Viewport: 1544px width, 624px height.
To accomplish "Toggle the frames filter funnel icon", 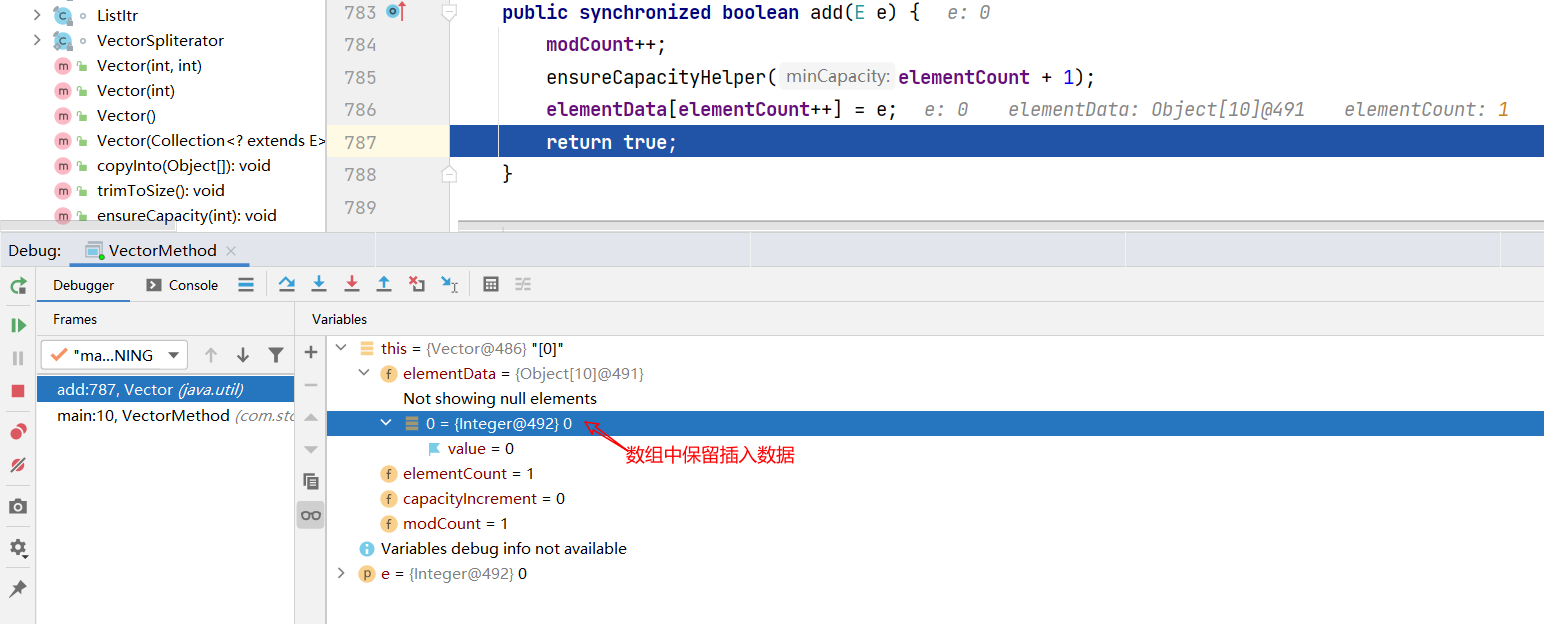I will pos(276,355).
